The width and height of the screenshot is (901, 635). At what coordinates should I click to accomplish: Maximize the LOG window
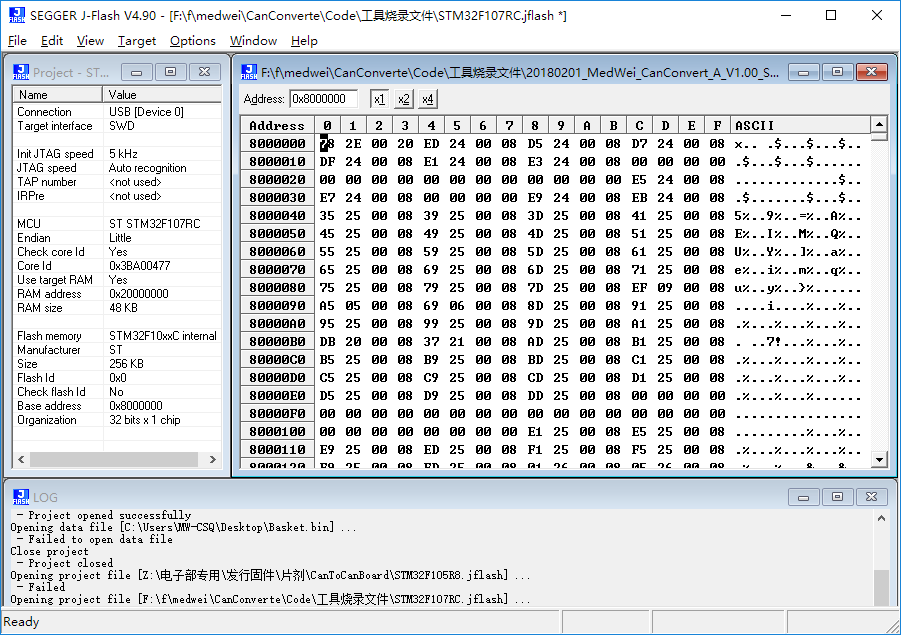coord(836,496)
